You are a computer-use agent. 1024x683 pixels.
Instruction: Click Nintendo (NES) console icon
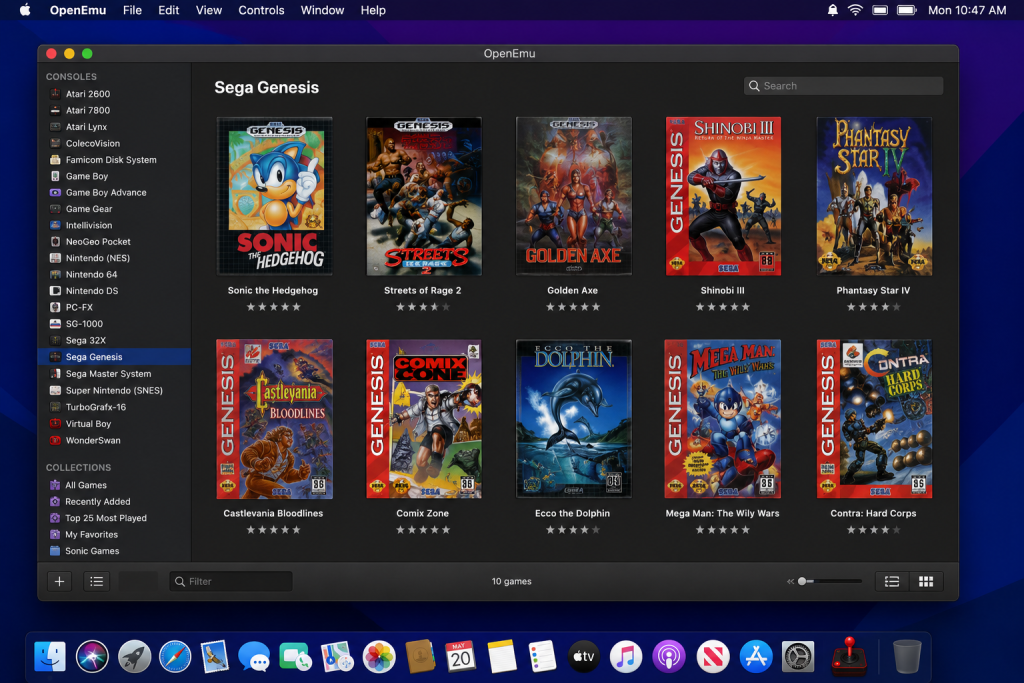(x=56, y=258)
